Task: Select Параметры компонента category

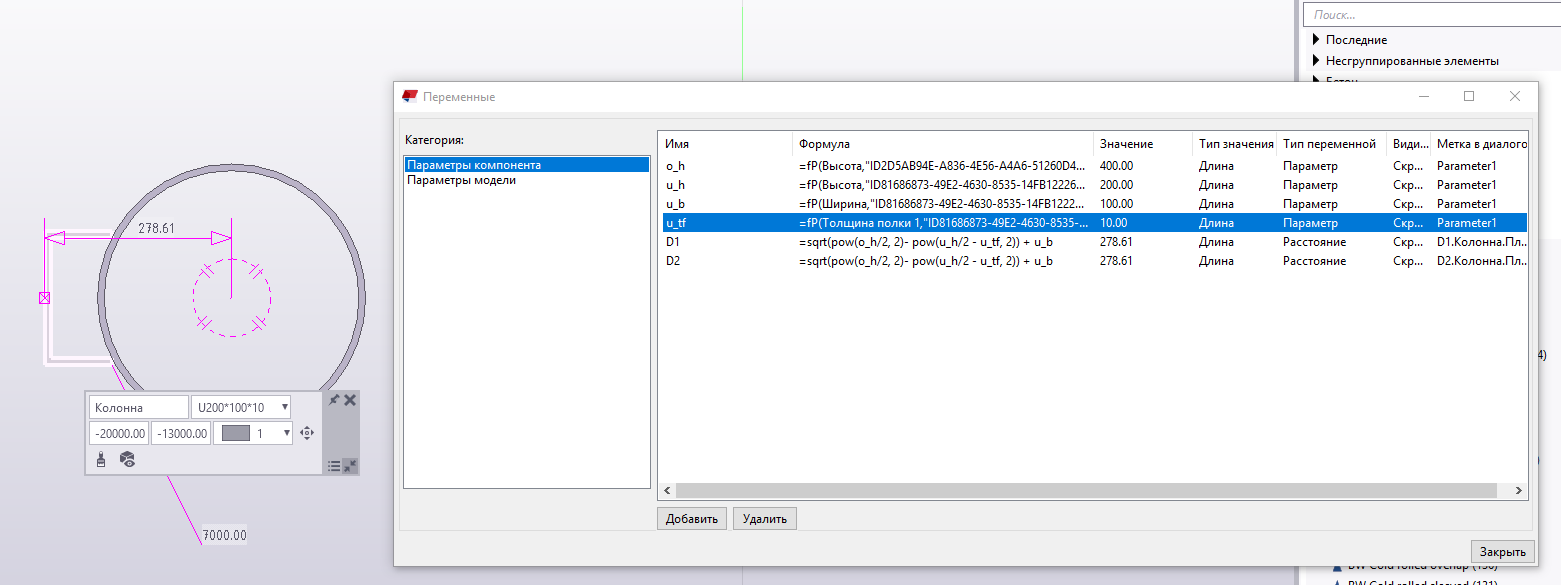Action: [474, 165]
